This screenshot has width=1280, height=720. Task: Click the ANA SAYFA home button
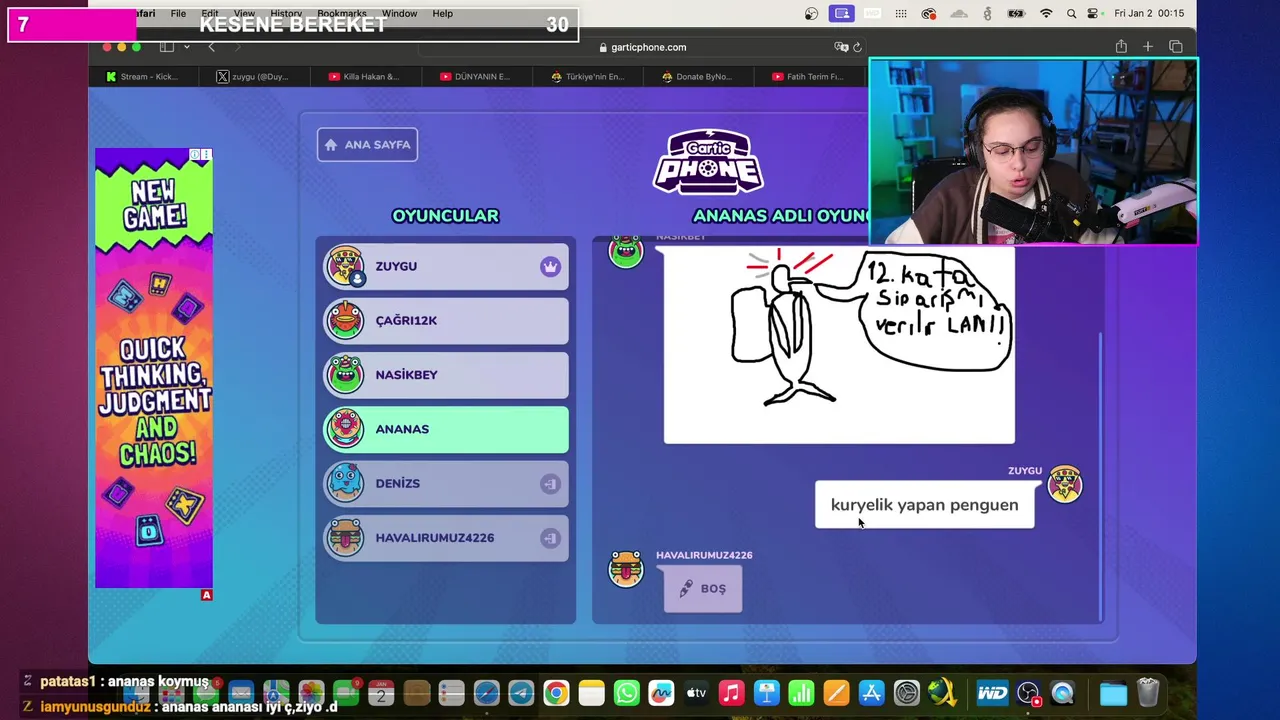(367, 144)
